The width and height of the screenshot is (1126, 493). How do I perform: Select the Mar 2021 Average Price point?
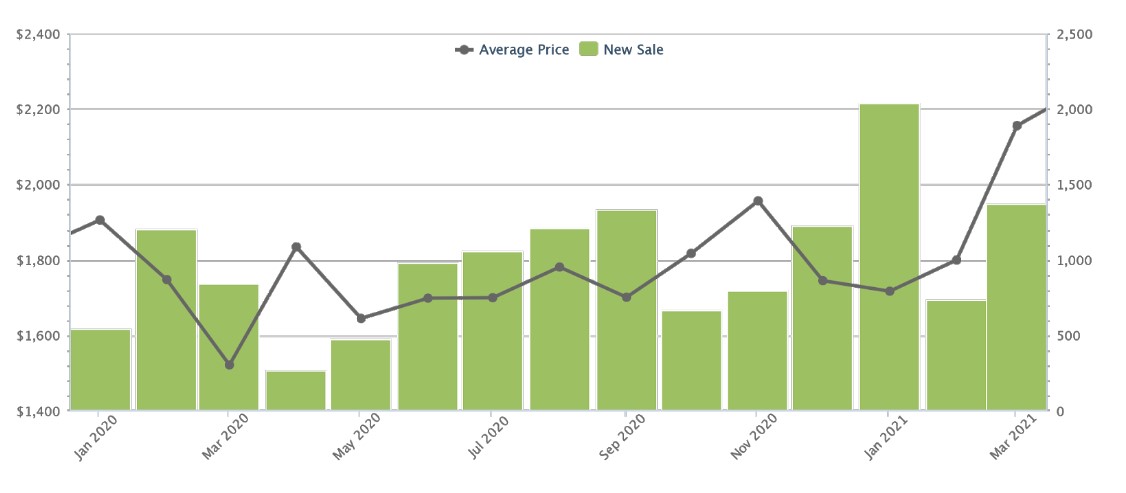tap(1017, 126)
